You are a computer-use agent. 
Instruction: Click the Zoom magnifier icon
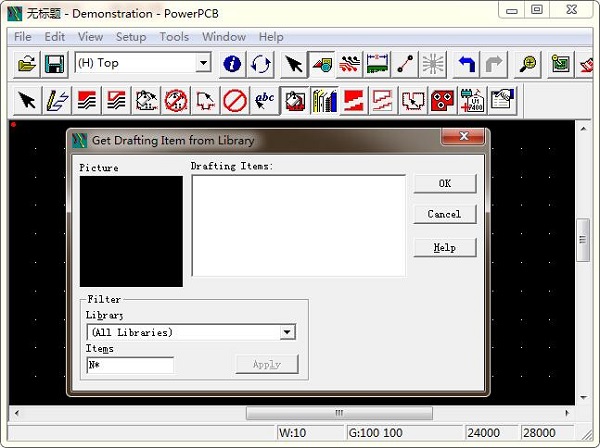click(x=527, y=64)
